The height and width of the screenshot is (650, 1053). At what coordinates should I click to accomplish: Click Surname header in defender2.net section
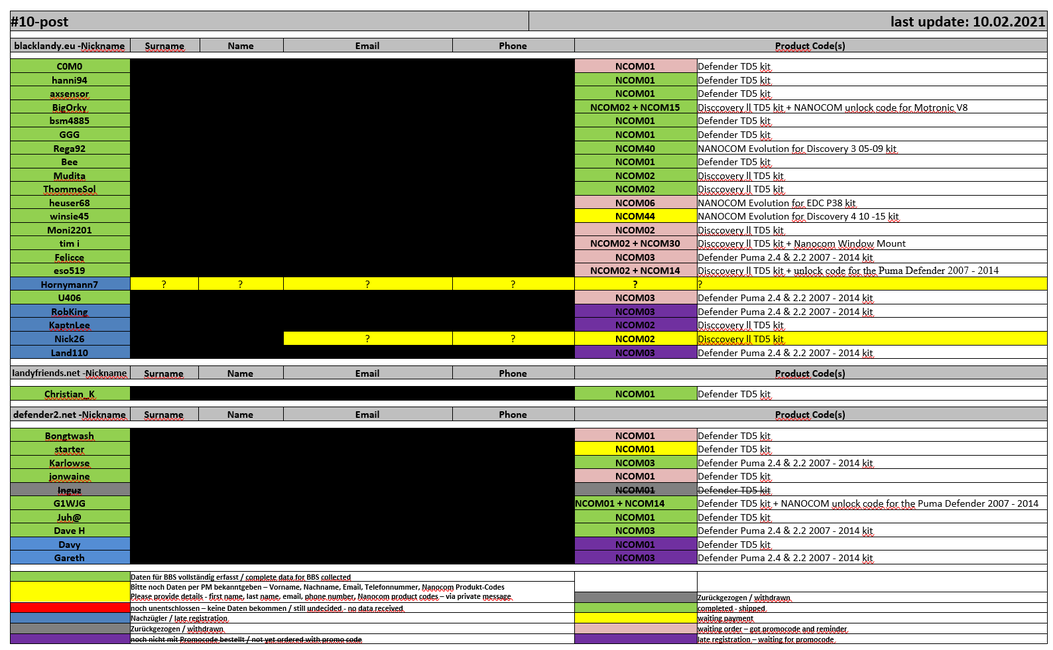(165, 414)
